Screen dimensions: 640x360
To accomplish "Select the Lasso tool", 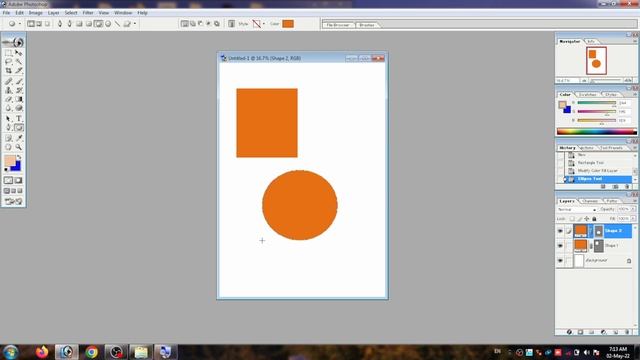I will (8, 62).
